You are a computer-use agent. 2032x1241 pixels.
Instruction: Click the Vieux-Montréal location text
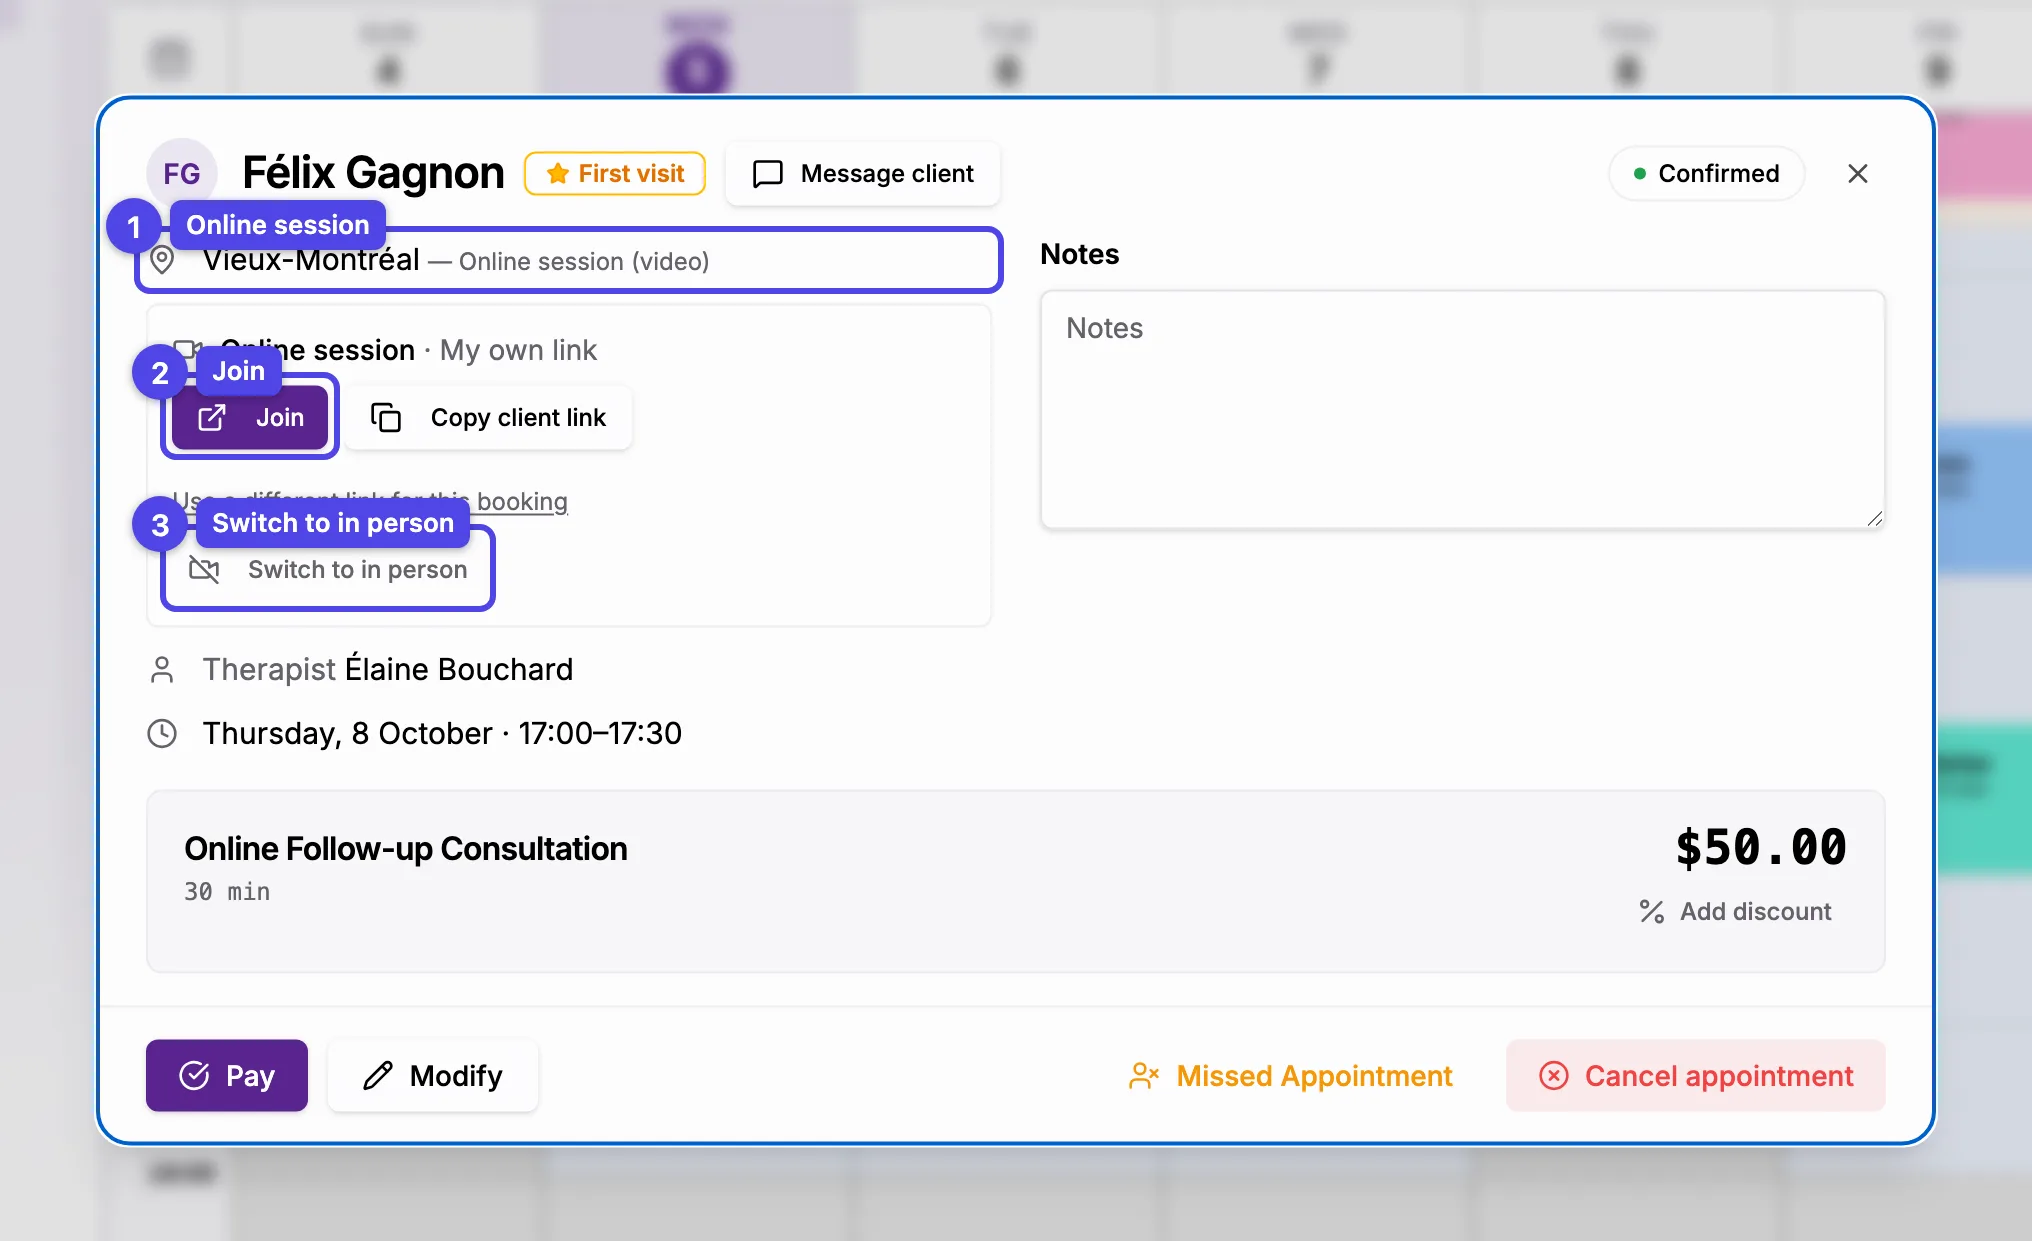pyautogui.click(x=311, y=260)
